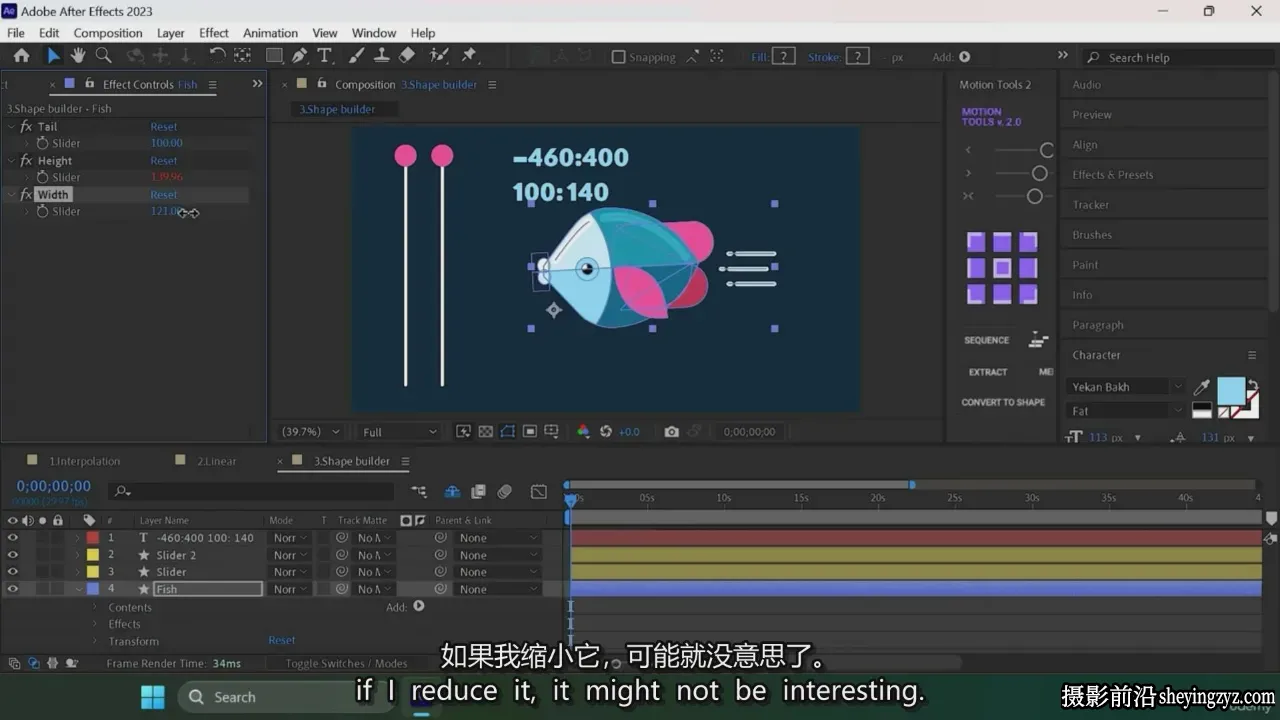Click the transparency grid icon
The height and width of the screenshot is (720, 1280).
(x=485, y=432)
